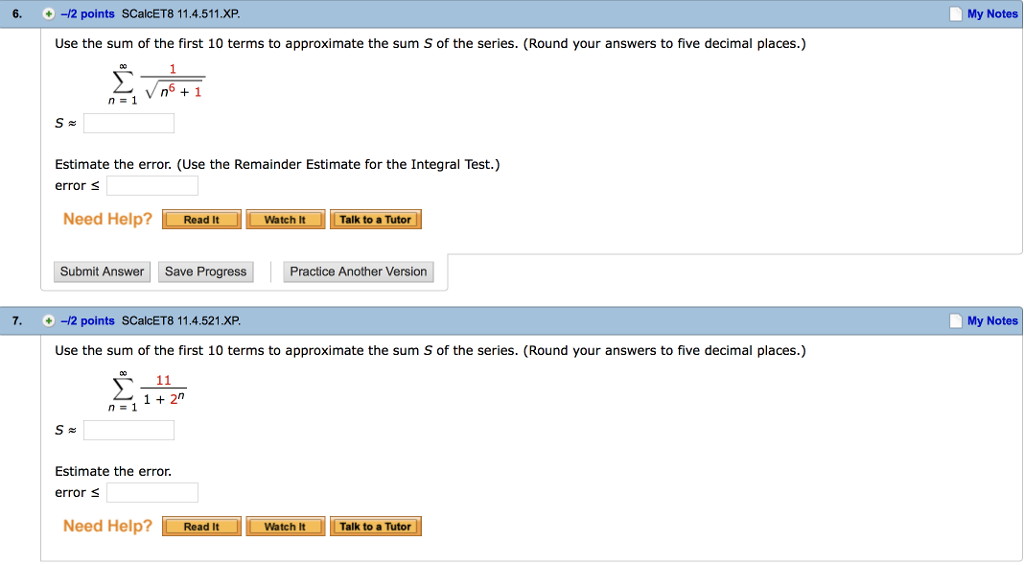Viewport: 1024px width, 565px height.
Task: Click error ≤ input field for question 6
Action: tap(153, 186)
